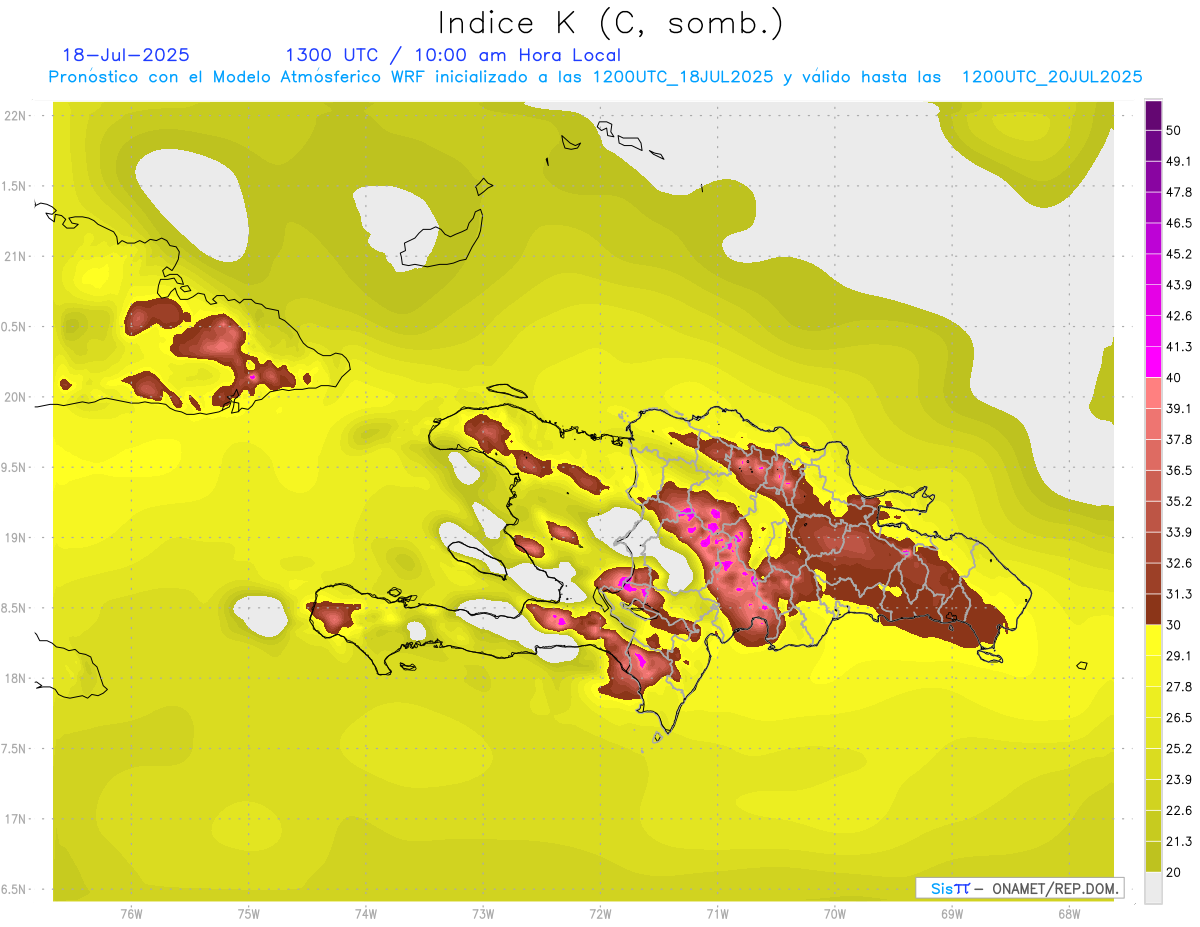Screen dimensions: 1200x927
Task: Click the "76W" longitude label
Action: [131, 914]
